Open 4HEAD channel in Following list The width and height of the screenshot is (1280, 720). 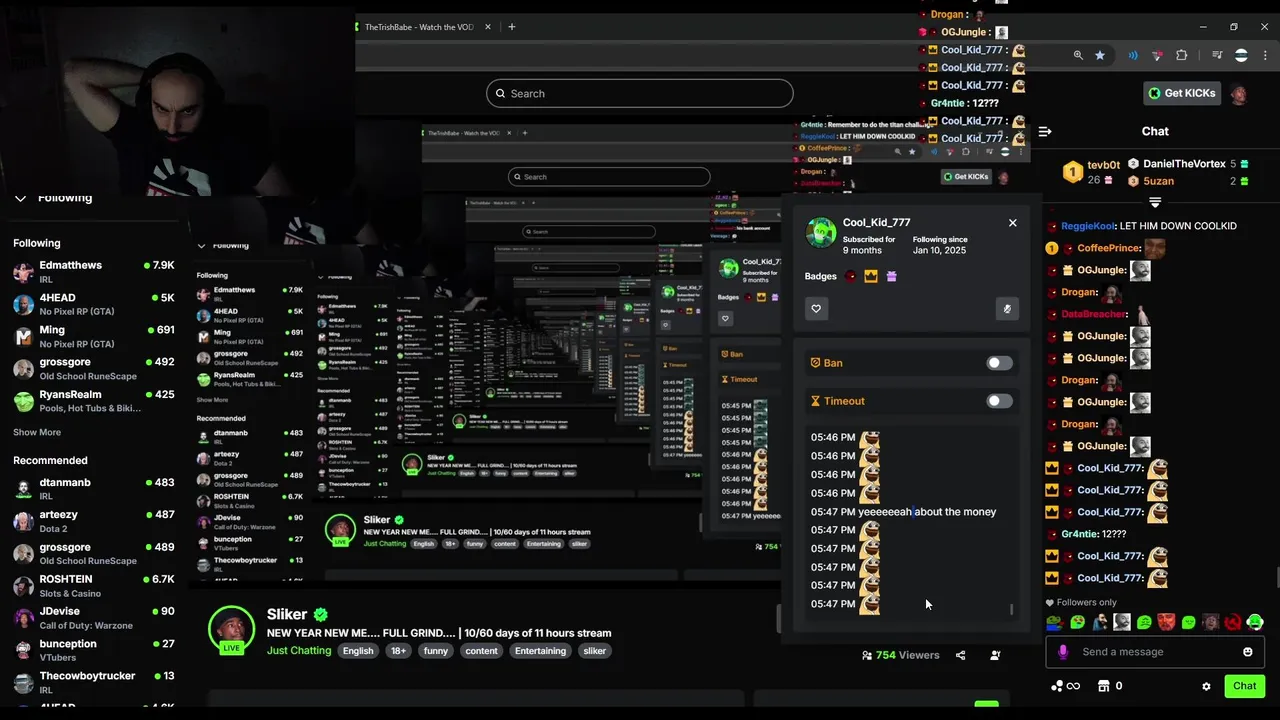pyautogui.click(x=94, y=304)
